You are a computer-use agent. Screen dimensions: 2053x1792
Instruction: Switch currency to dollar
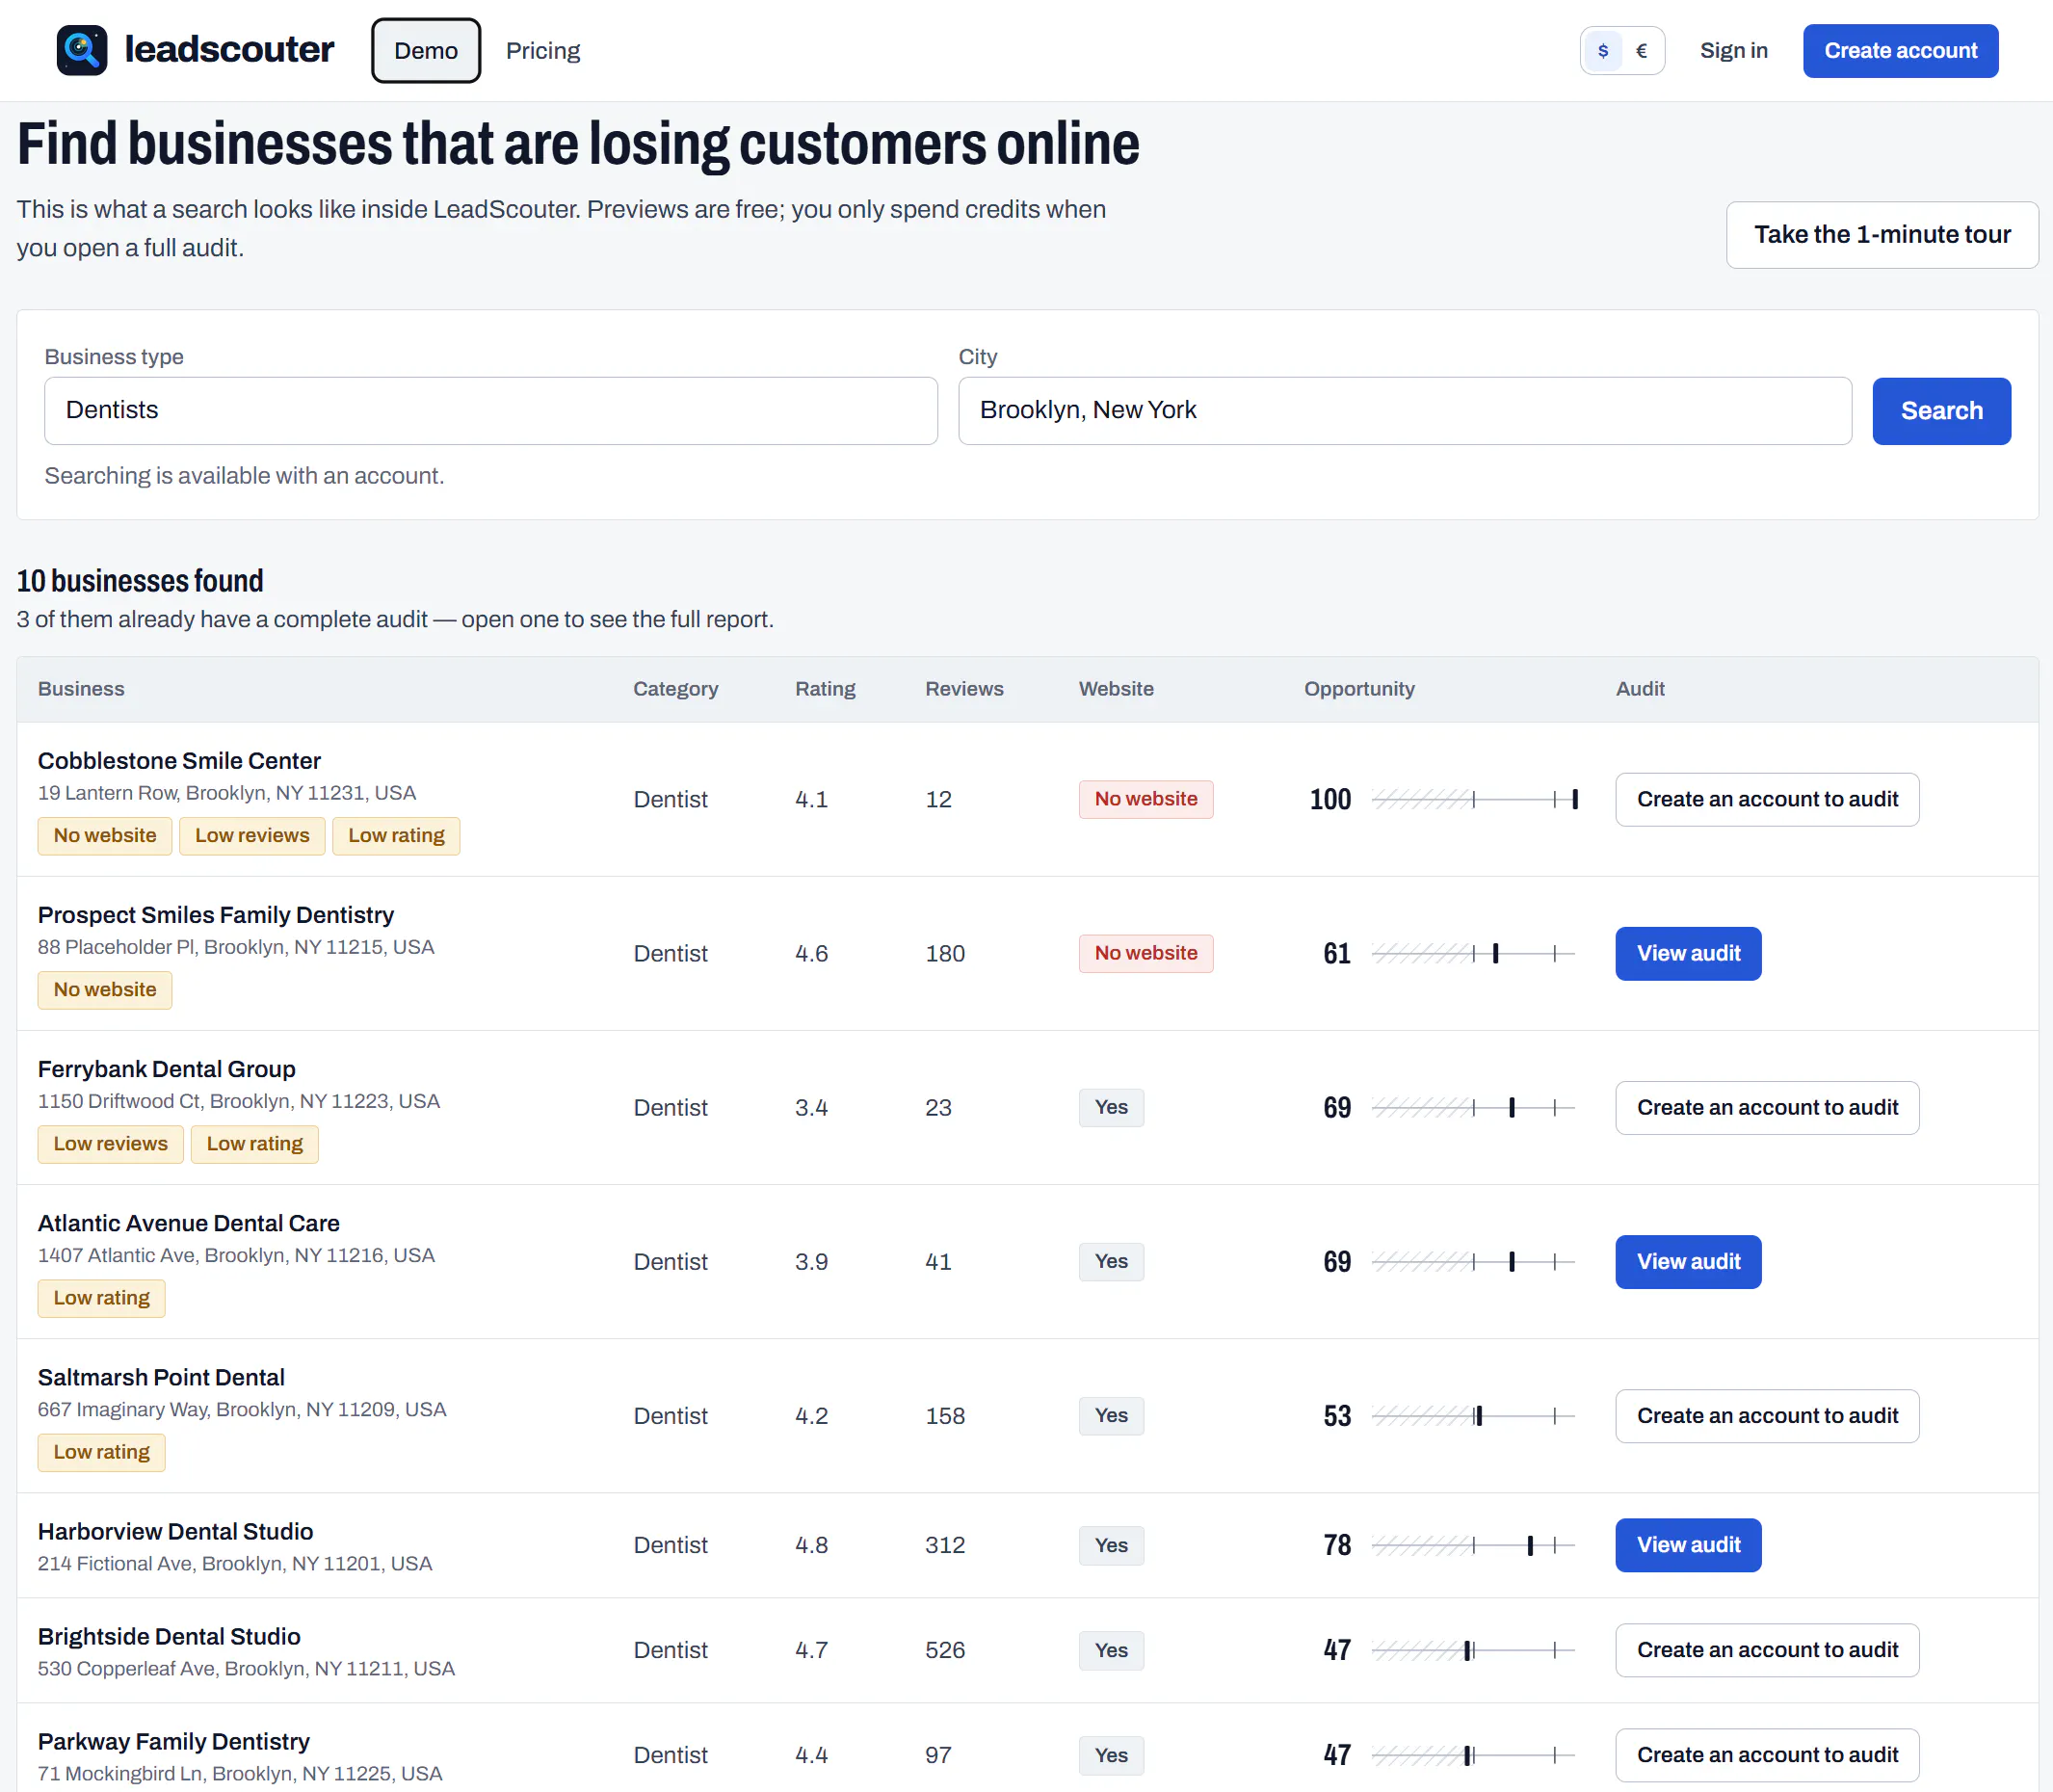(1603, 50)
